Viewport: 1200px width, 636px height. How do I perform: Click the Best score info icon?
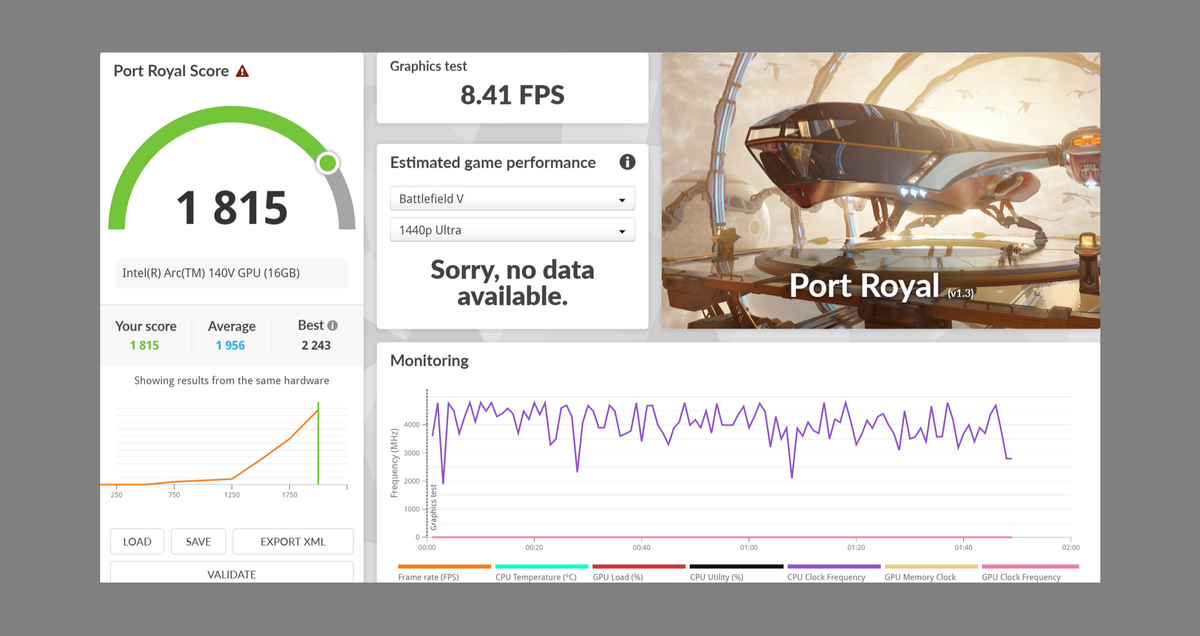click(332, 325)
